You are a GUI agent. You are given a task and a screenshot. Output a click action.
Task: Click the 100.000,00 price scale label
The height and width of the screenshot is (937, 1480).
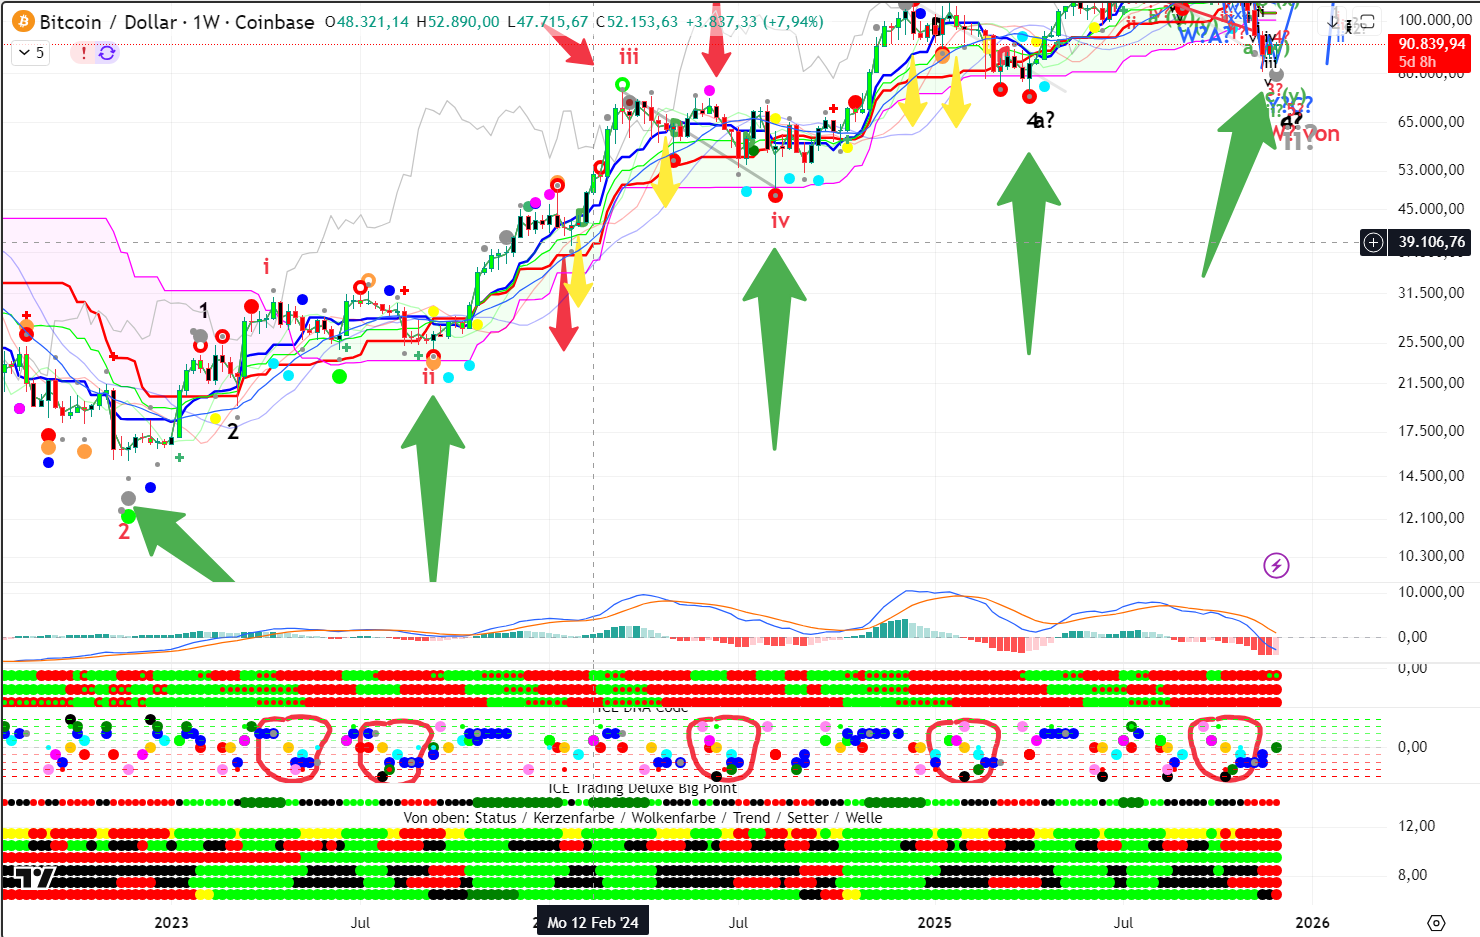pyautogui.click(x=1434, y=19)
